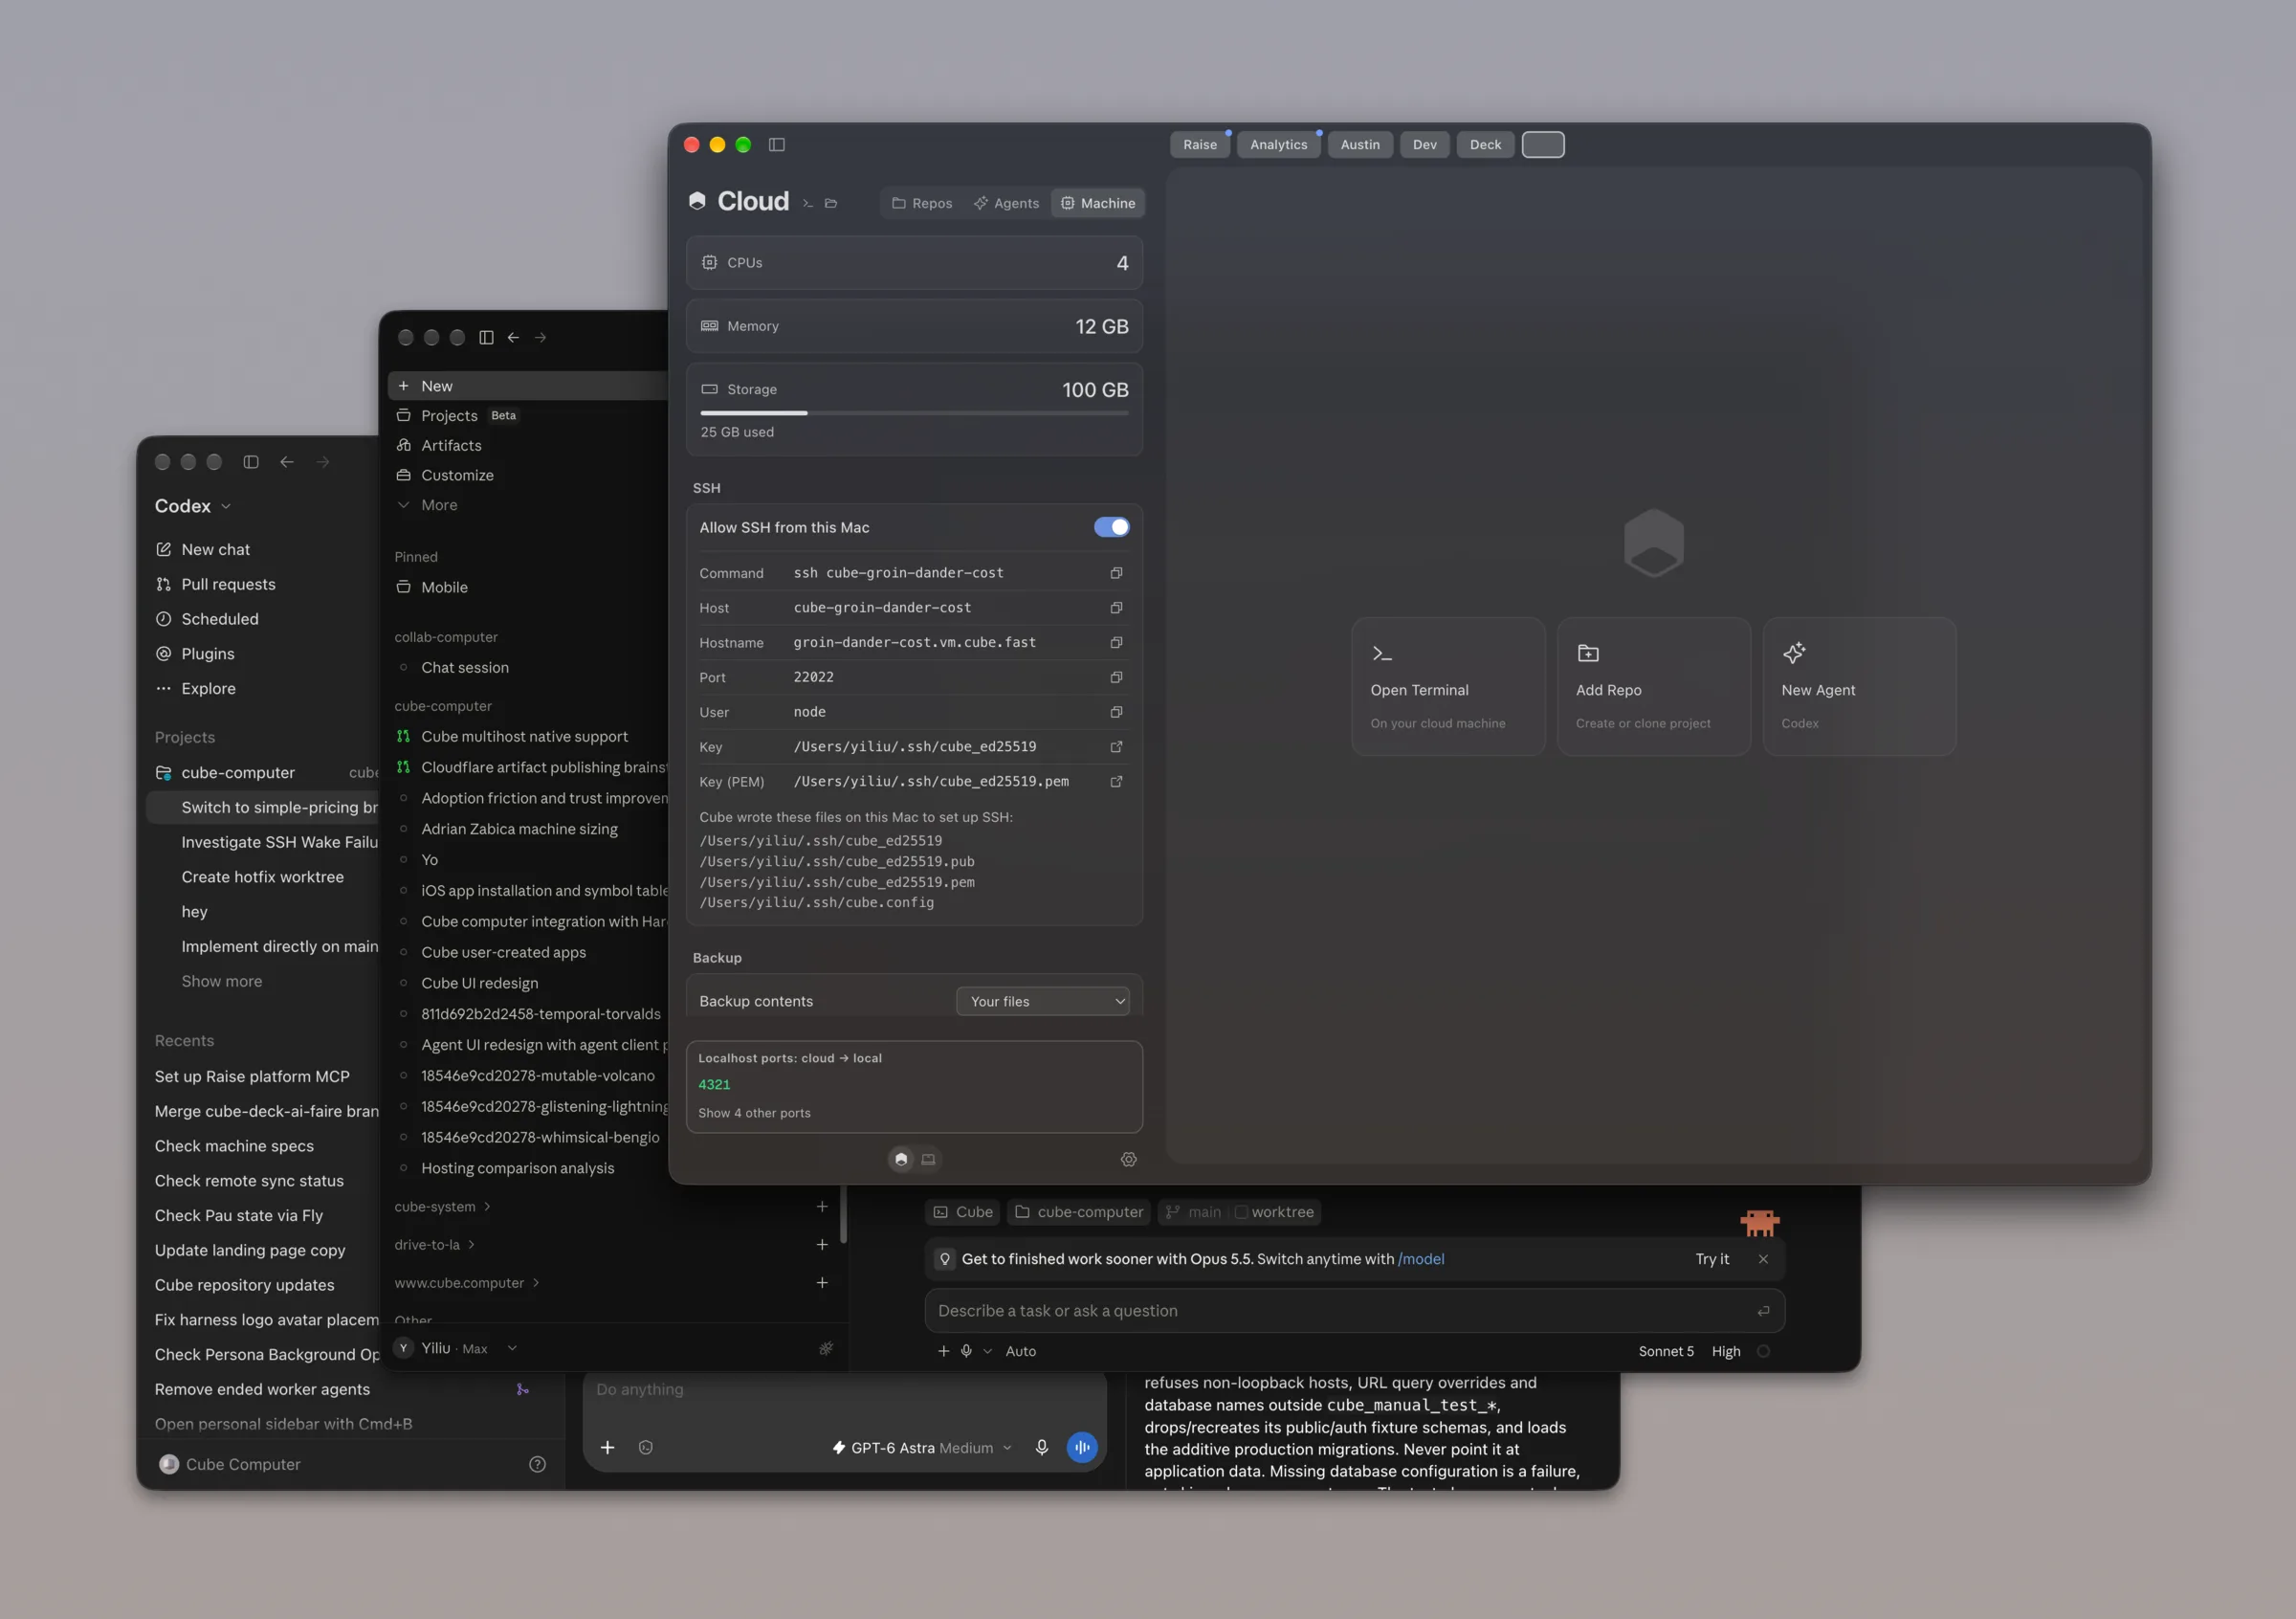
Task: Open port 4321 link
Action: pyautogui.click(x=714, y=1085)
